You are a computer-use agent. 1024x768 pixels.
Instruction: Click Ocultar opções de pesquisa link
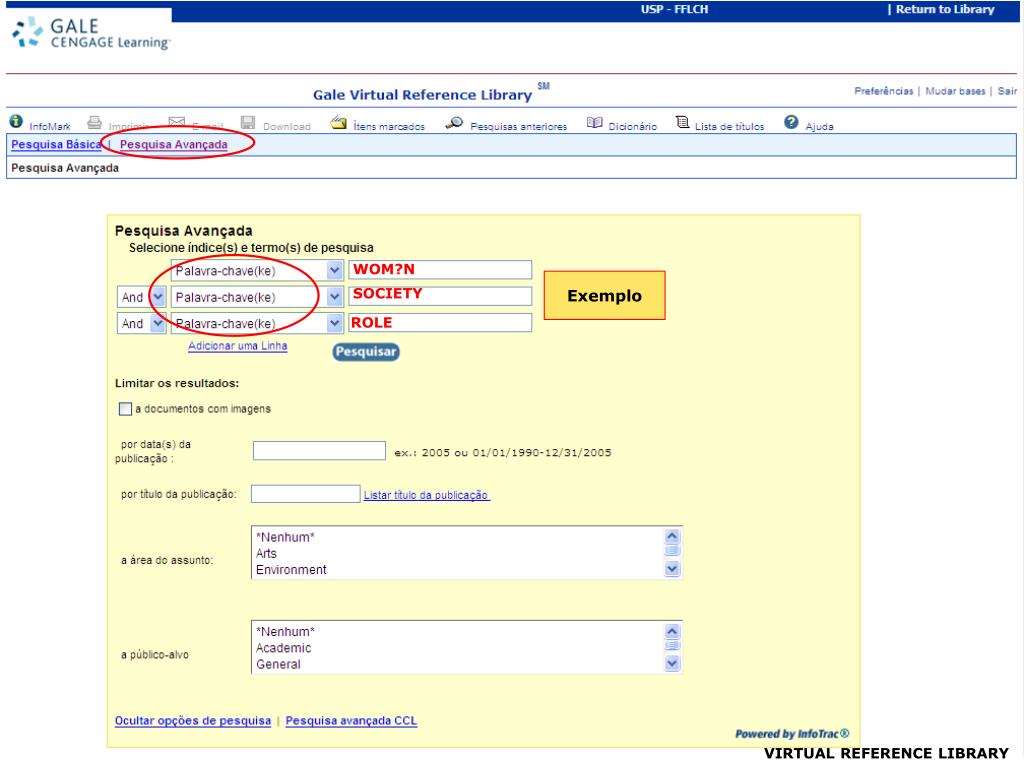(x=193, y=721)
